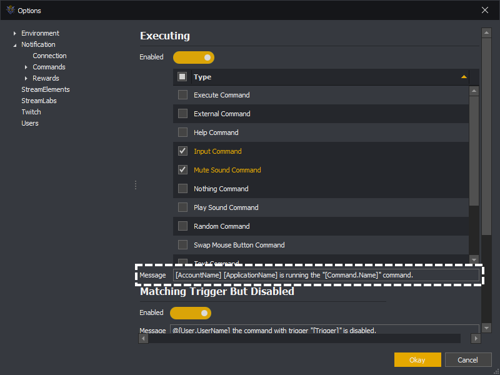Check the External Command checkbox

click(183, 114)
